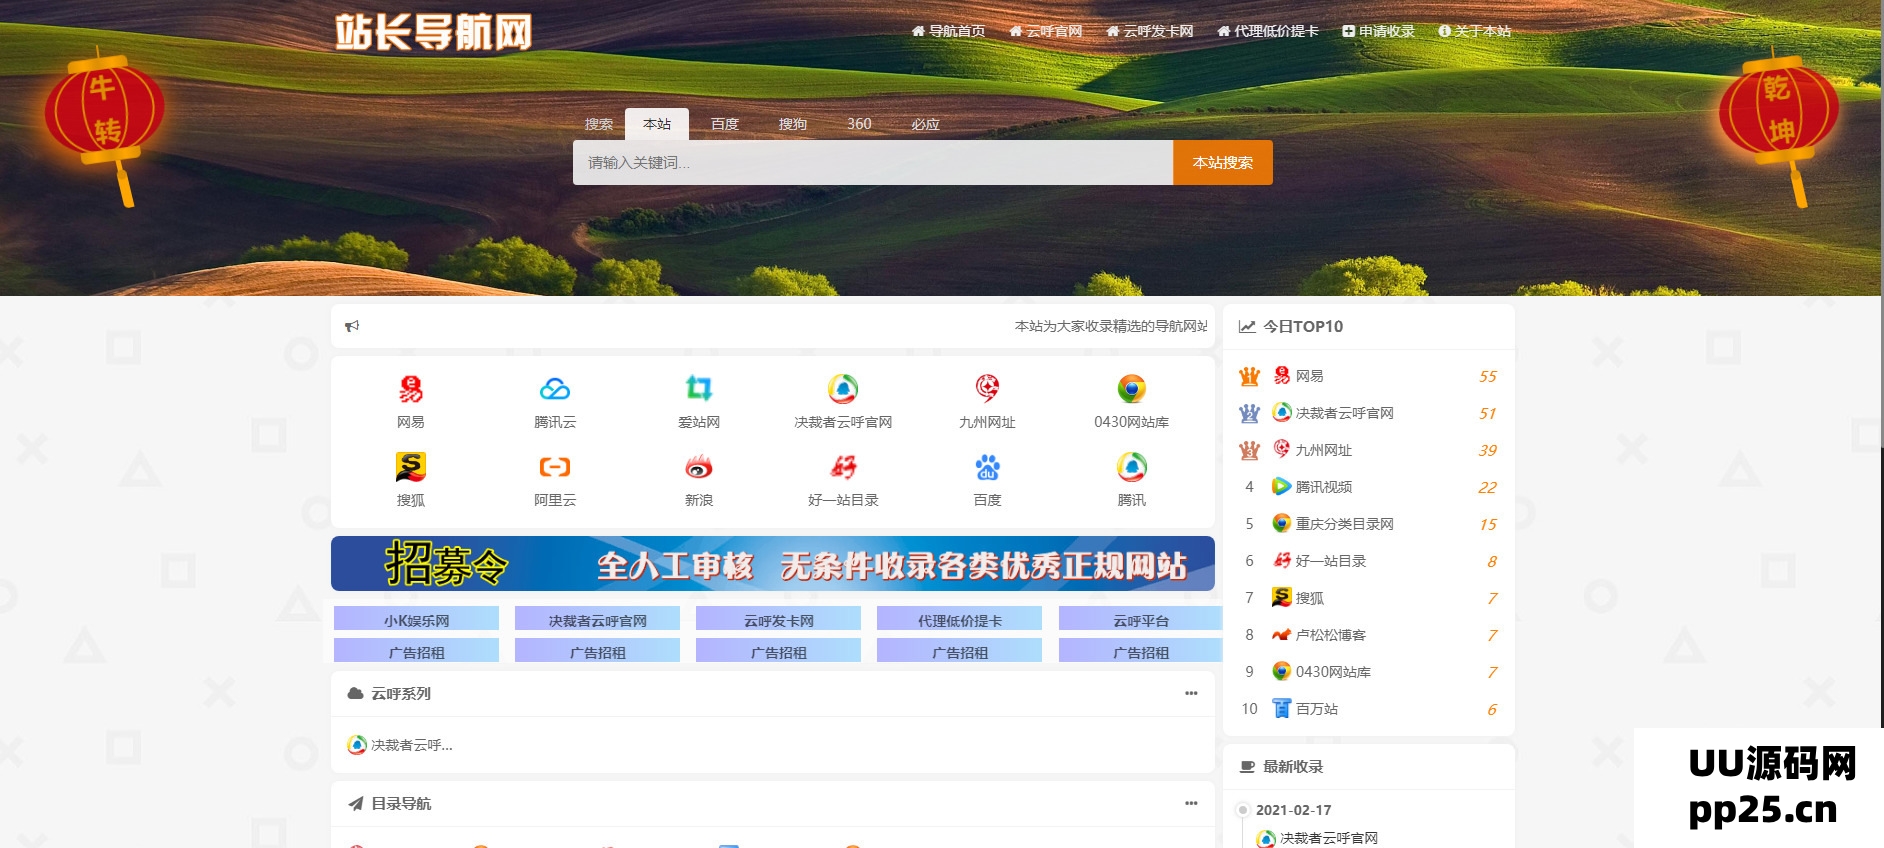Image resolution: width=1884 pixels, height=848 pixels.
Task: Open the 好一站目录 grid icon
Action: pos(843,467)
